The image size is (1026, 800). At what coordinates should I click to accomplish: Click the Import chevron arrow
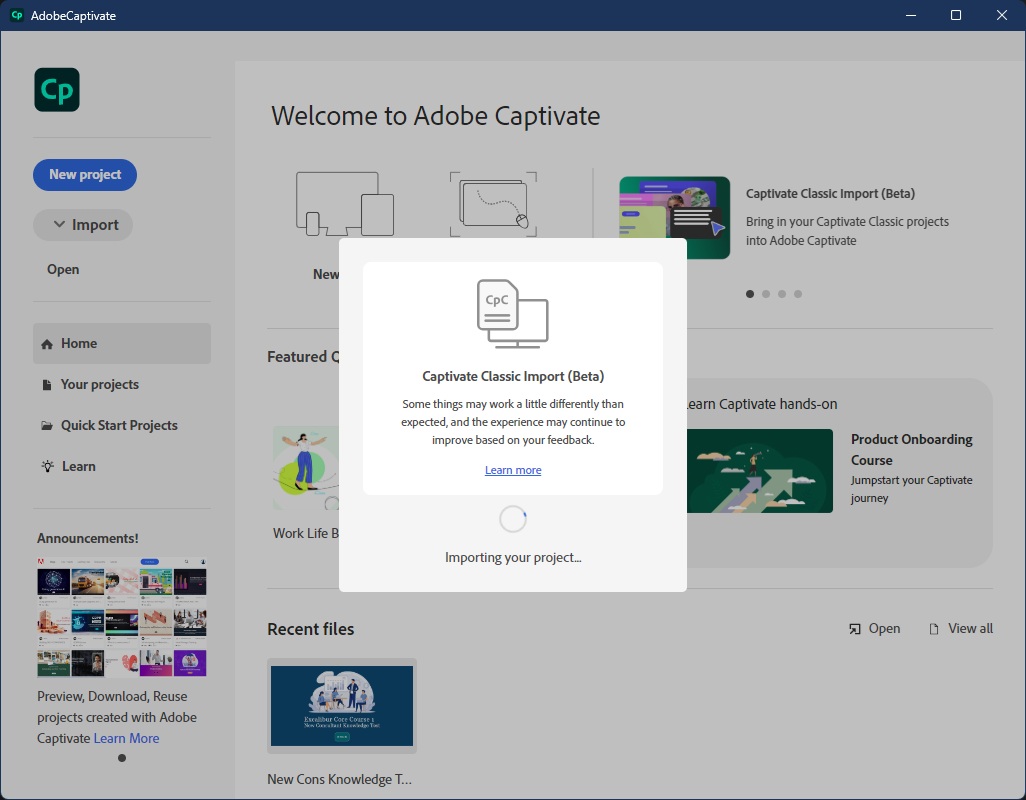(x=60, y=224)
